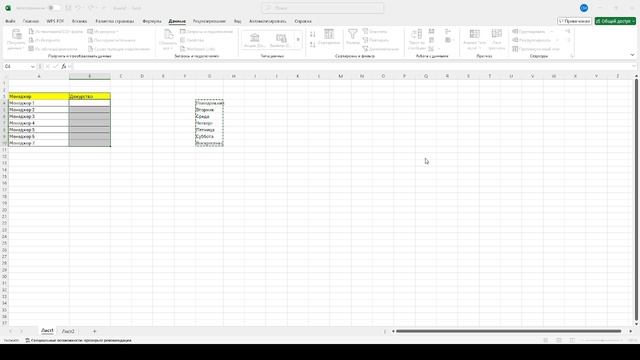Viewport: 640px width, 360px height.
Task: Open the Get Data (Получить данные) button
Action: (16, 40)
